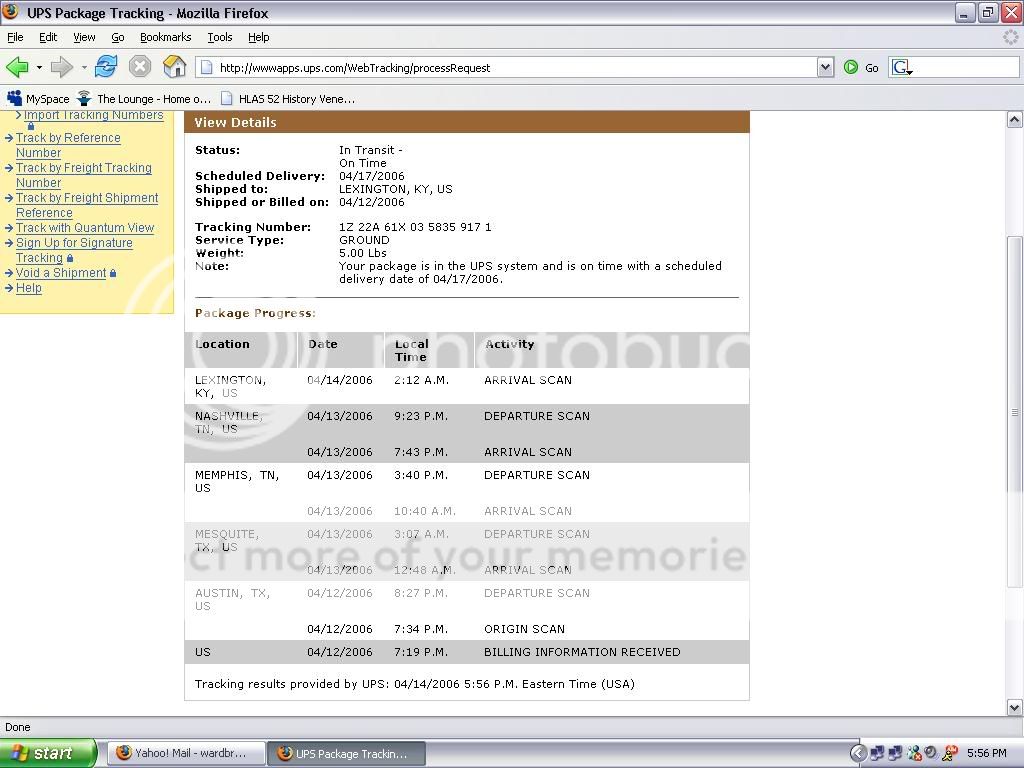Screen dimensions: 1024x768
Task: Click the 5.00 Lbs weight value
Action: click(362, 253)
